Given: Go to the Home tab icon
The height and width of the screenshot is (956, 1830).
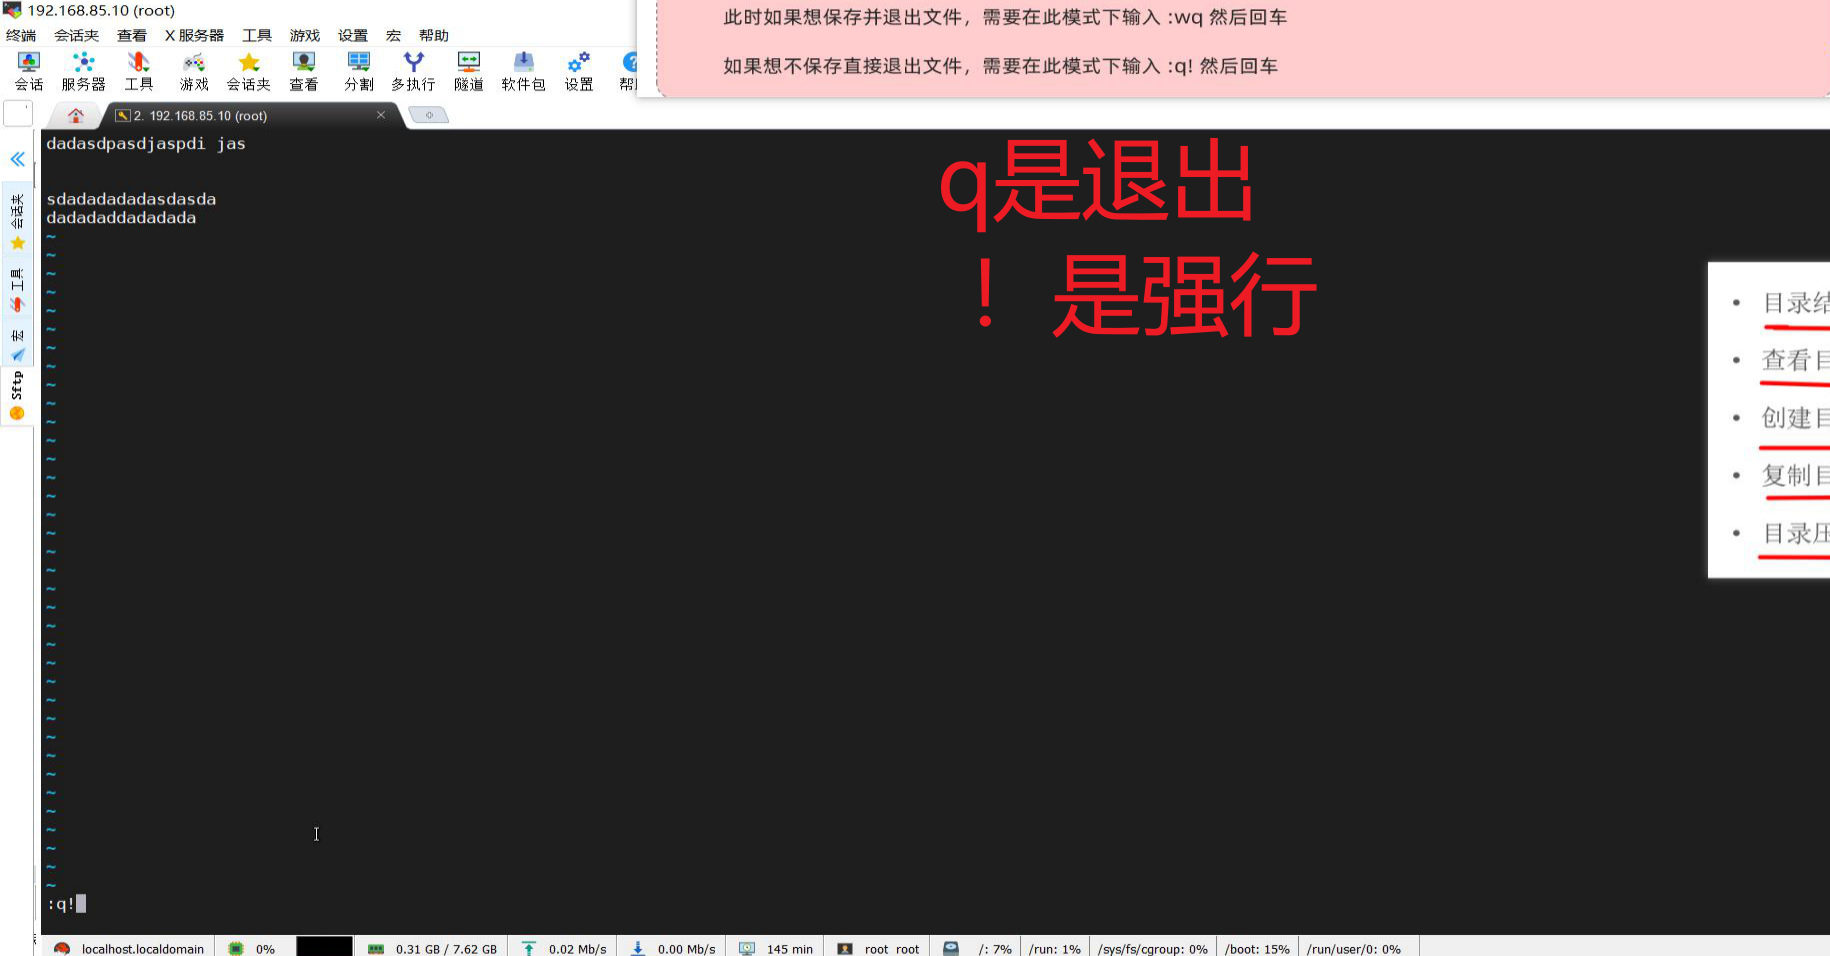Looking at the screenshot, I should click(x=76, y=115).
